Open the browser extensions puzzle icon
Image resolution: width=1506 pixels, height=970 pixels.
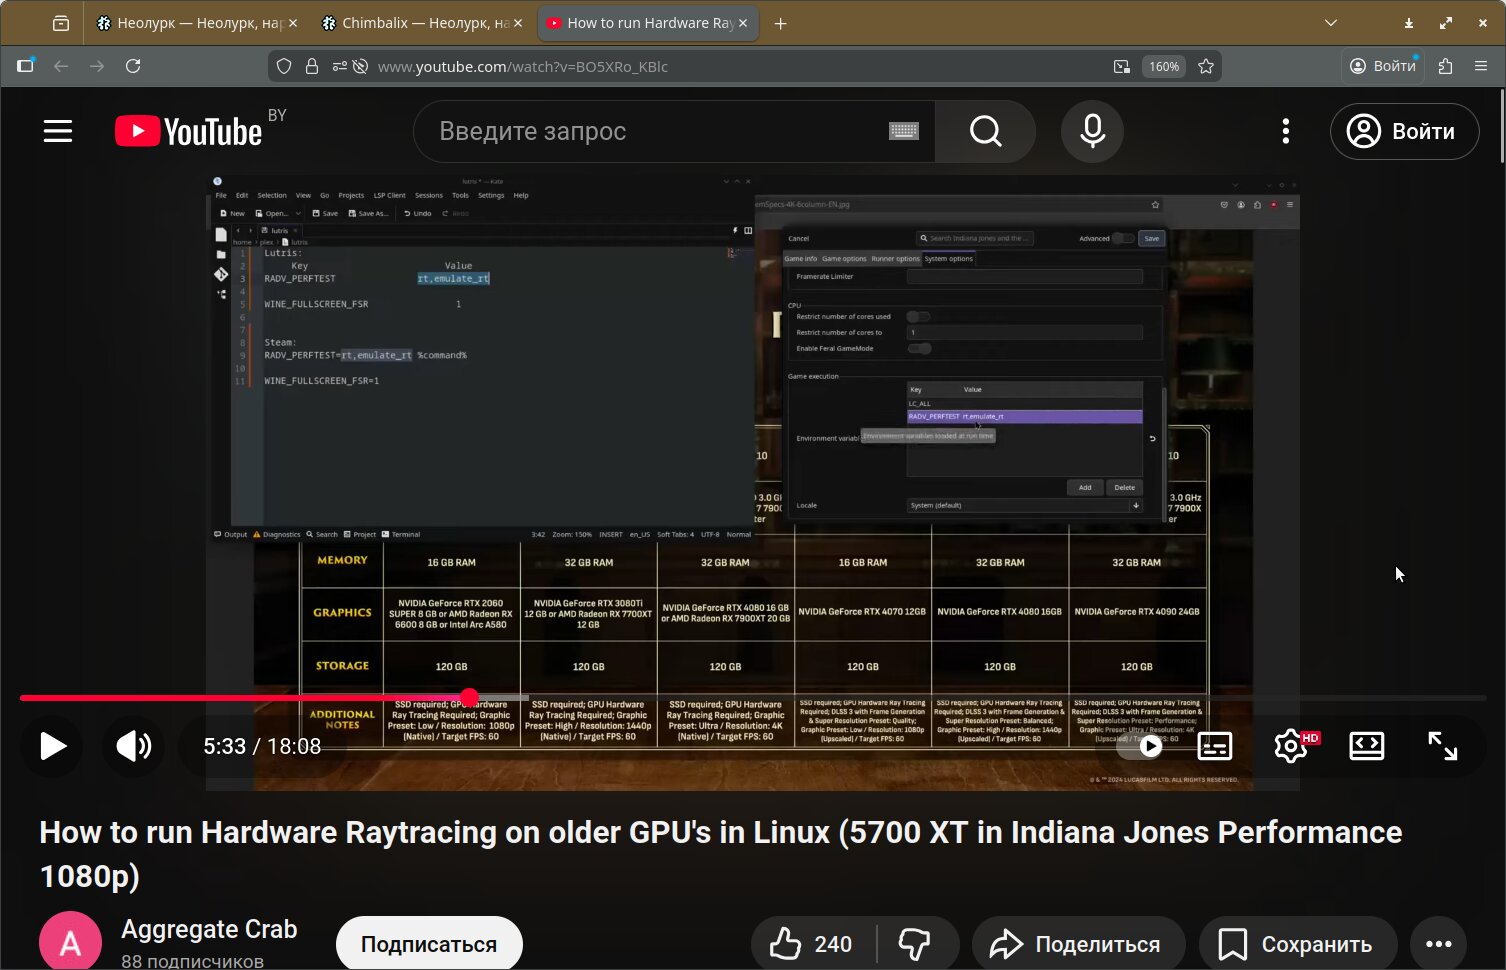tap(1445, 66)
